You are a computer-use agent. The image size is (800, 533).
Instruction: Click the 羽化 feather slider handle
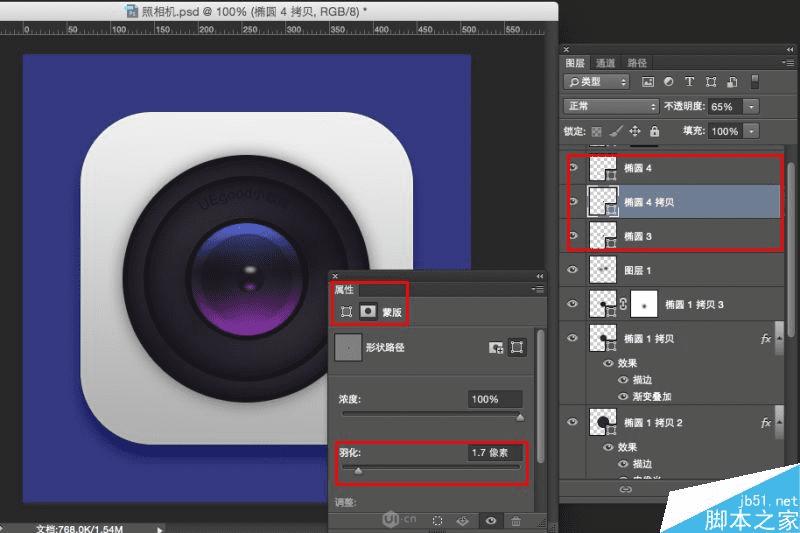(358, 470)
